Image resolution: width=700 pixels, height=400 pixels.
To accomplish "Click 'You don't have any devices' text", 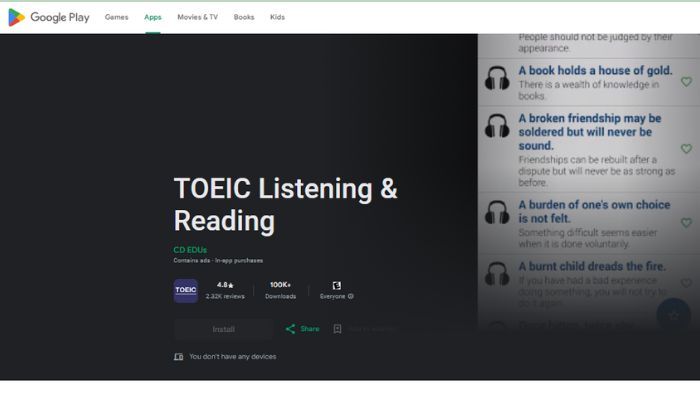I will coord(233,357).
